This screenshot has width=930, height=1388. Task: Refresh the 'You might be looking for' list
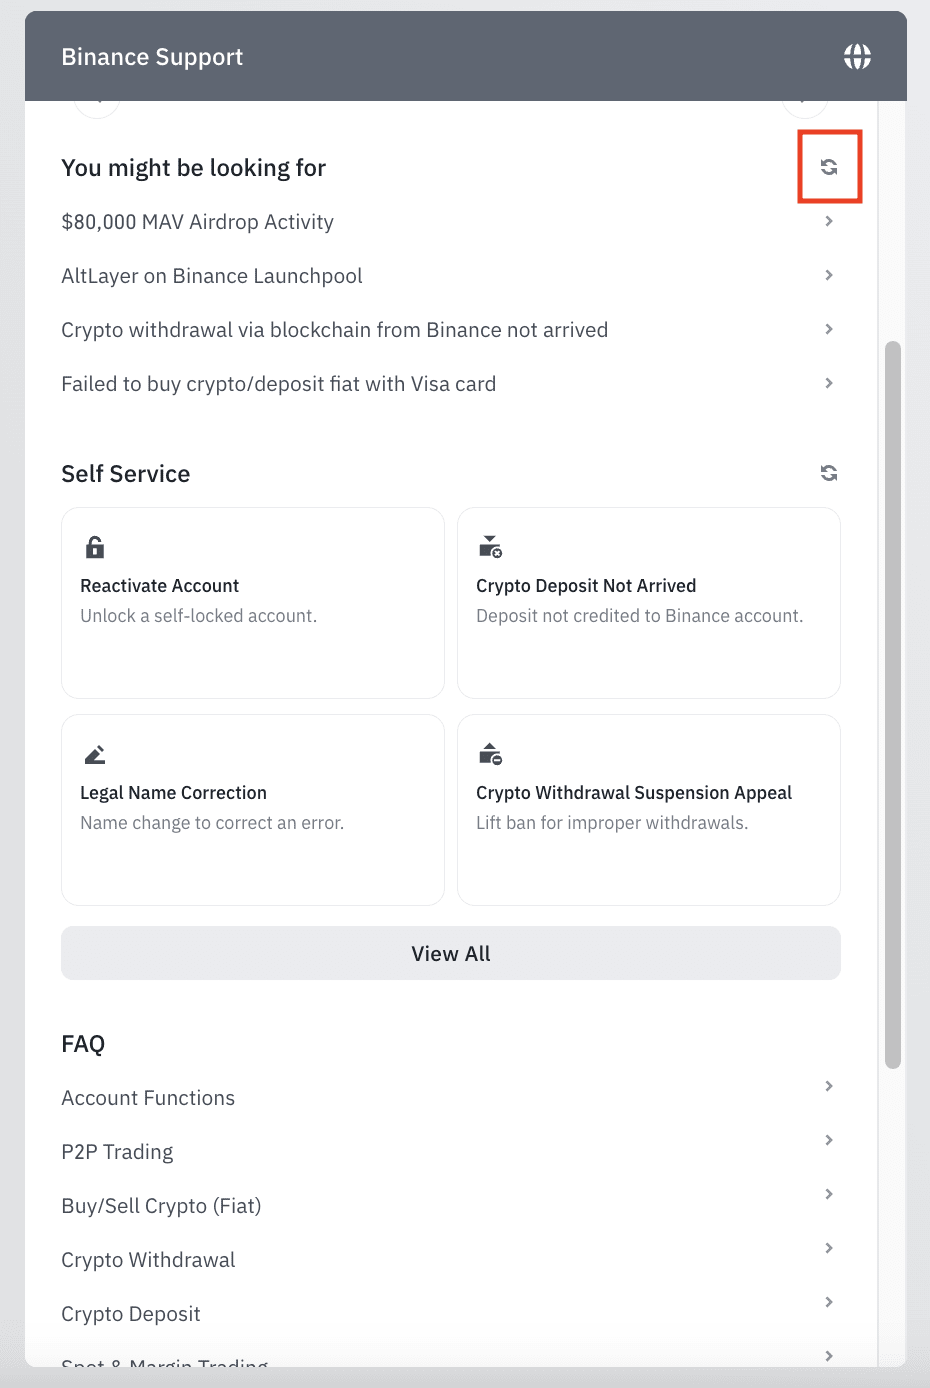click(829, 167)
